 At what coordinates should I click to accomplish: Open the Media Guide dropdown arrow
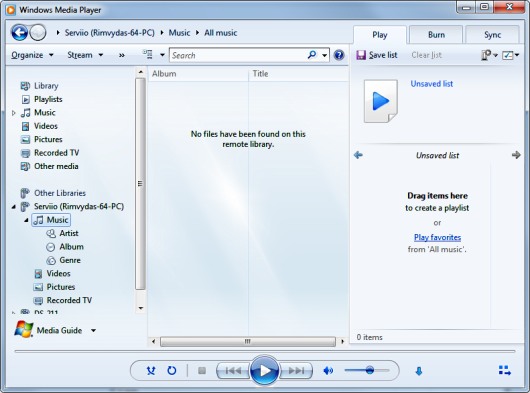[x=93, y=330]
